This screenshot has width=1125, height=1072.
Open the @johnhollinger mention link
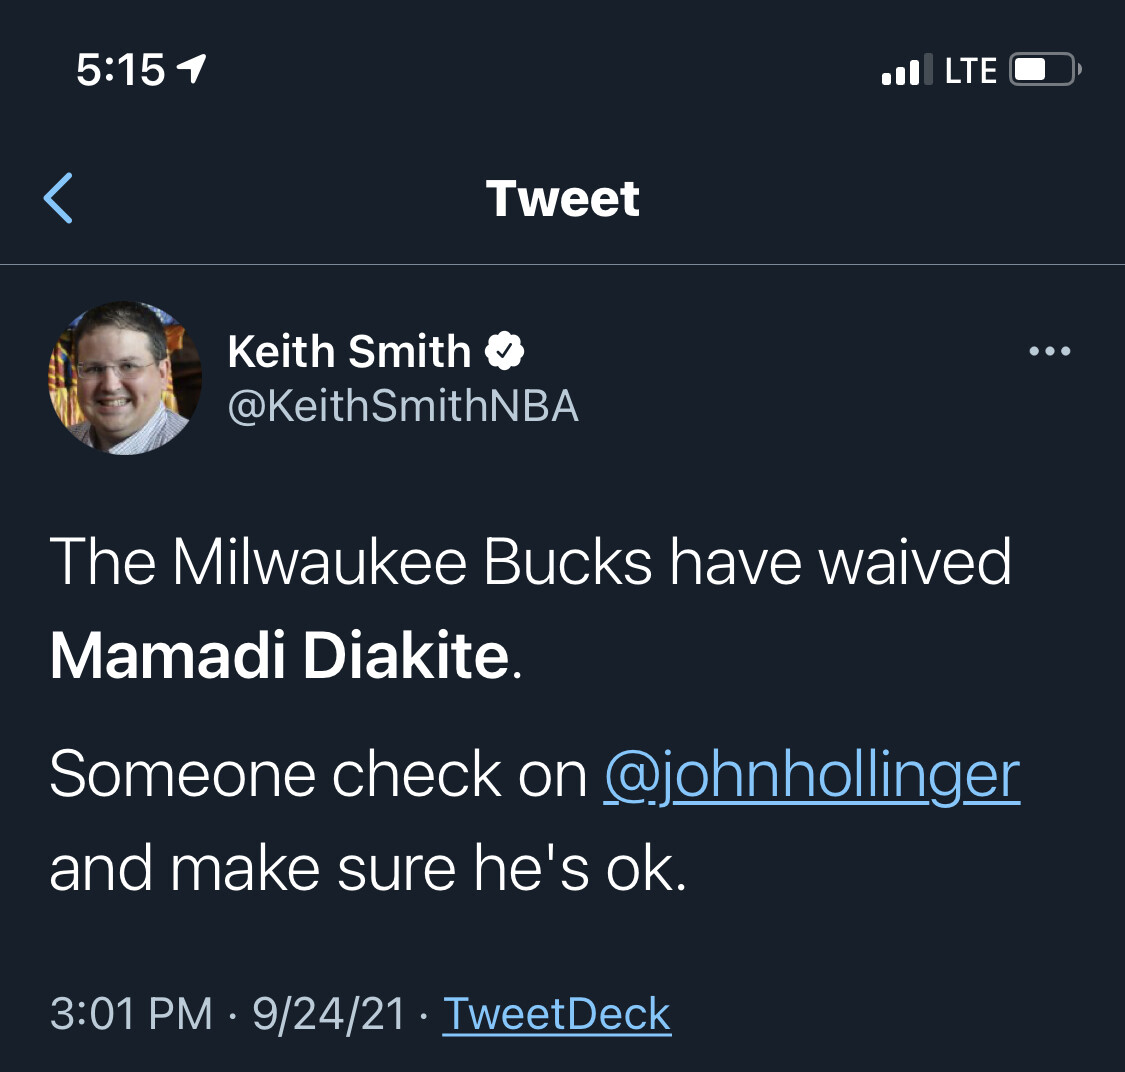point(812,774)
